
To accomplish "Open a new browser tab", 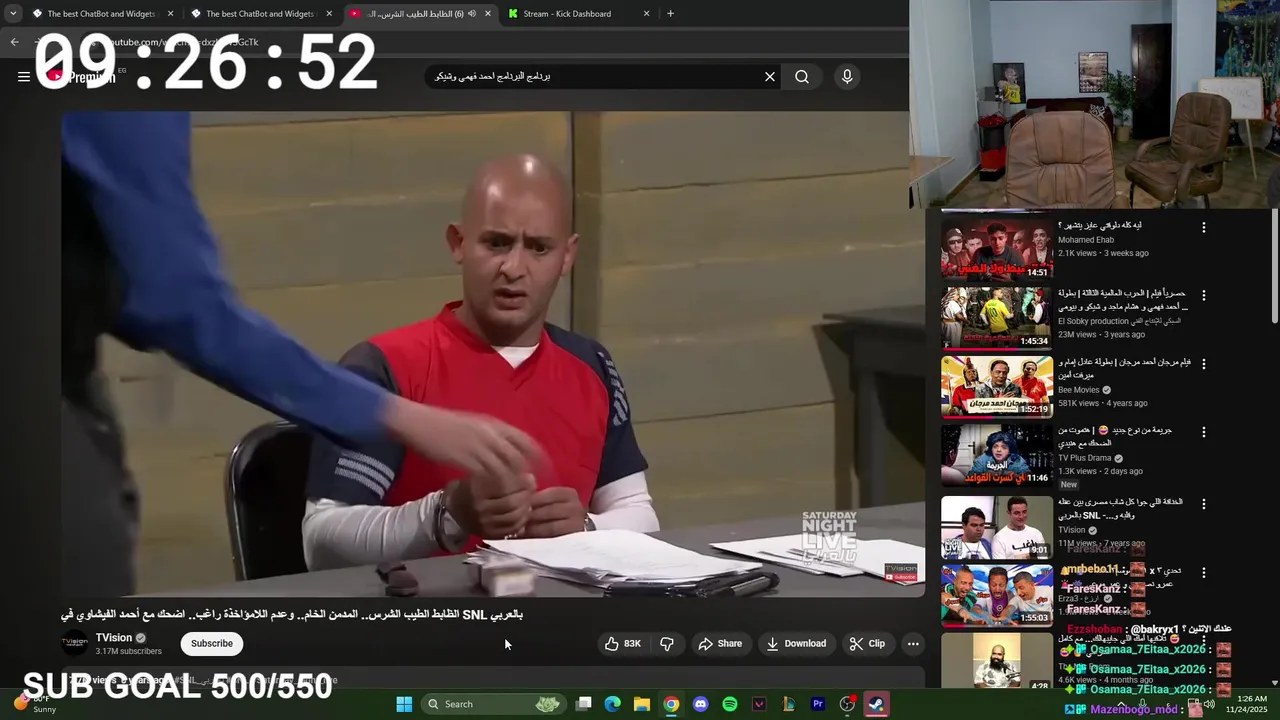I will 670,14.
